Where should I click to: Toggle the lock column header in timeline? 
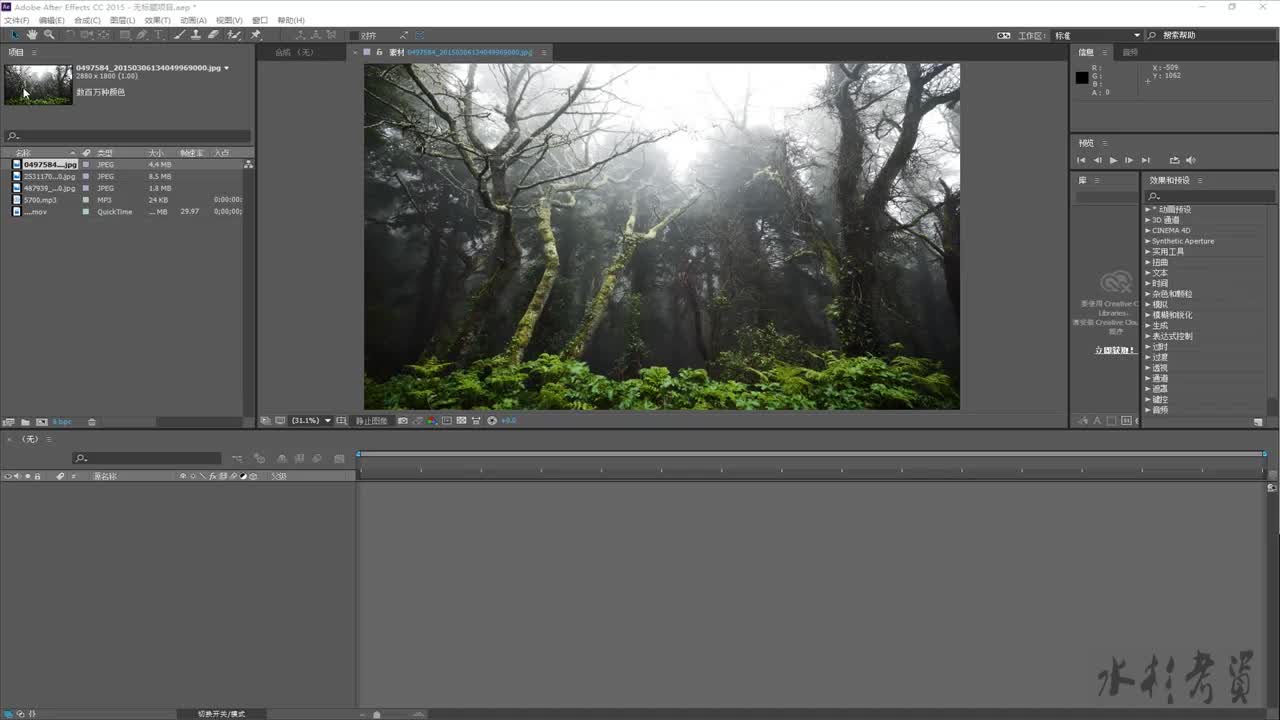coord(37,476)
